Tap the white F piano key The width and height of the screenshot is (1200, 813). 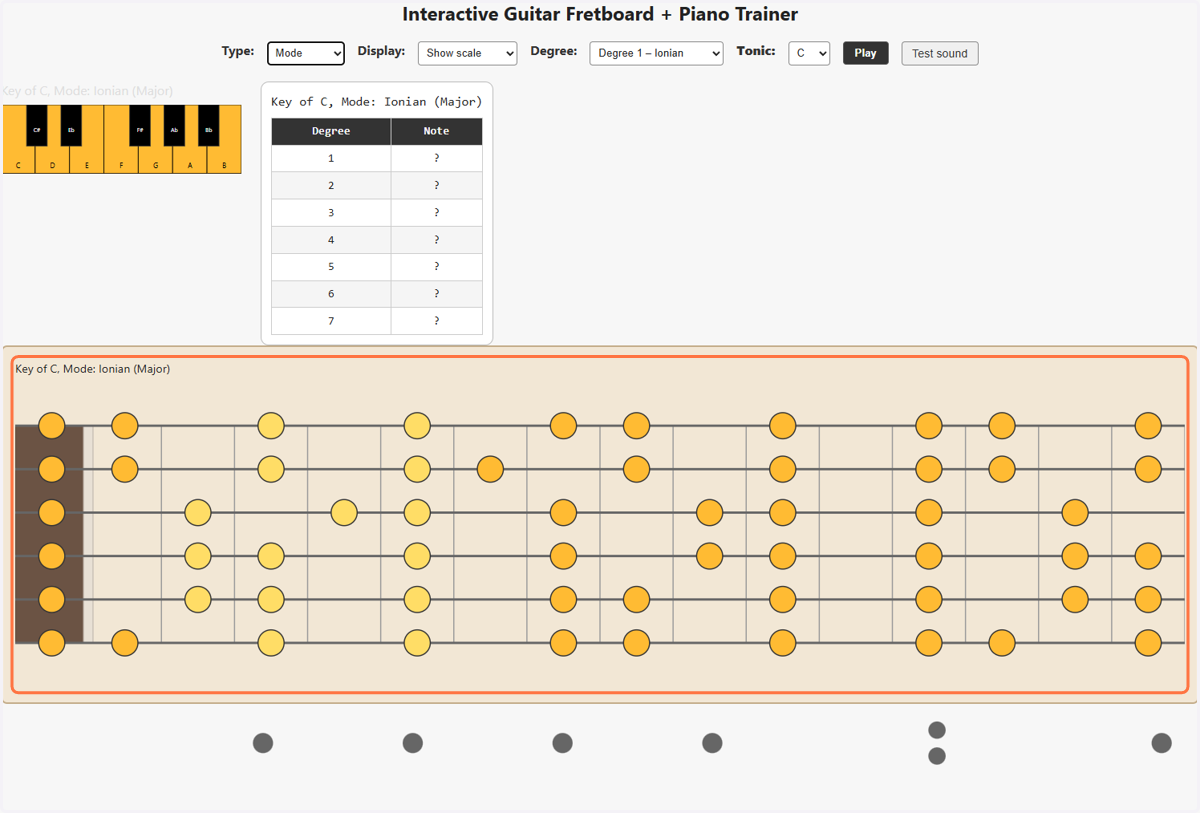[121, 160]
